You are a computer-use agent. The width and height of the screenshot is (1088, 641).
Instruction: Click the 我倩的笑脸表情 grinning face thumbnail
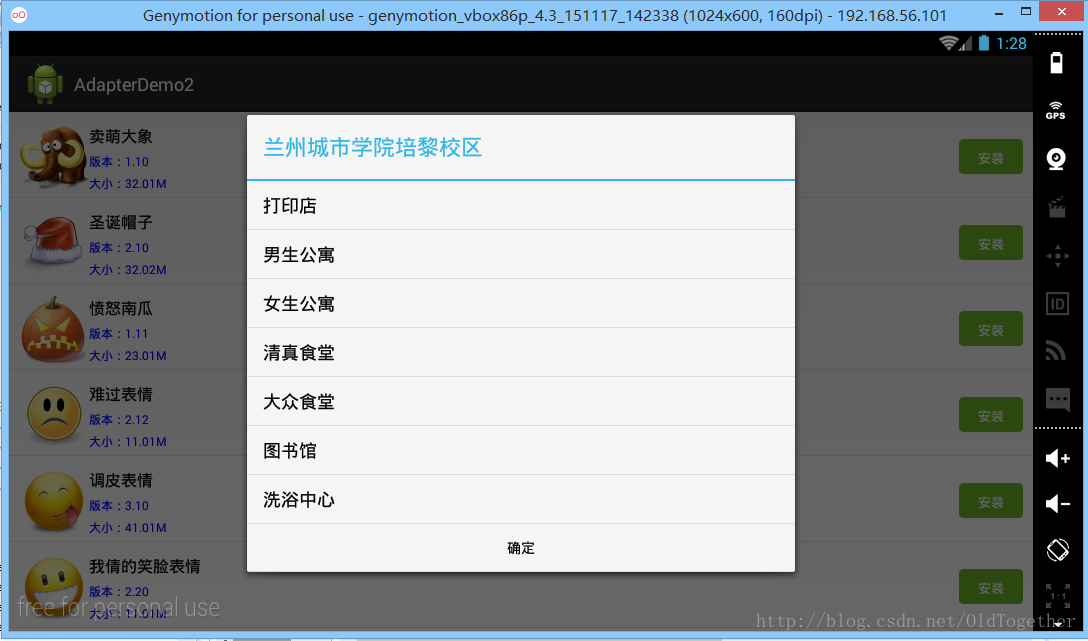click(54, 587)
